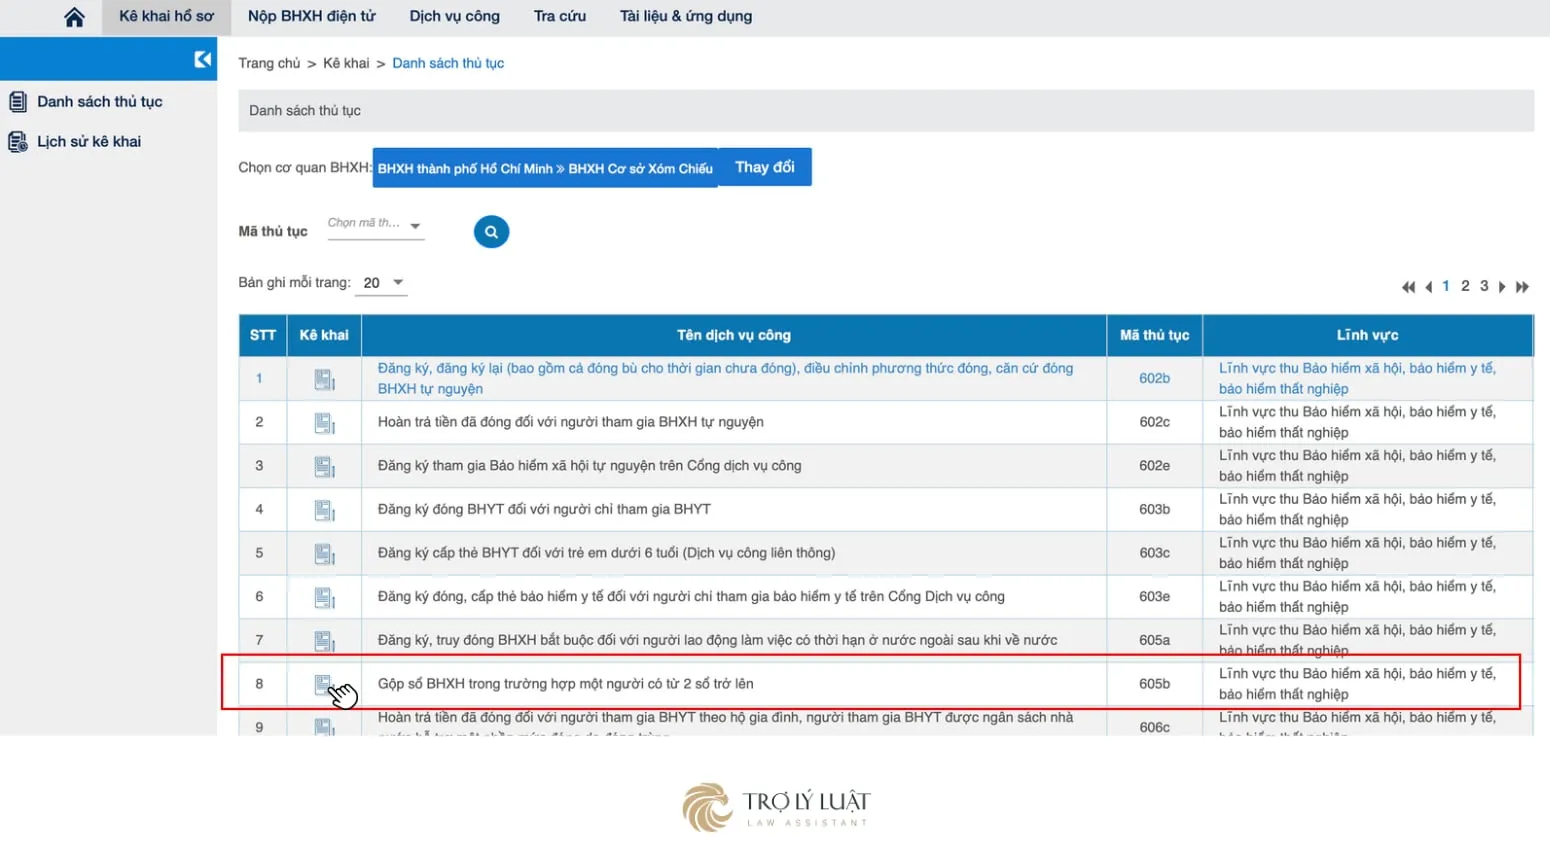The width and height of the screenshot is (1550, 858).
Task: Open Nộp BHXH điện tử menu
Action: tap(312, 17)
